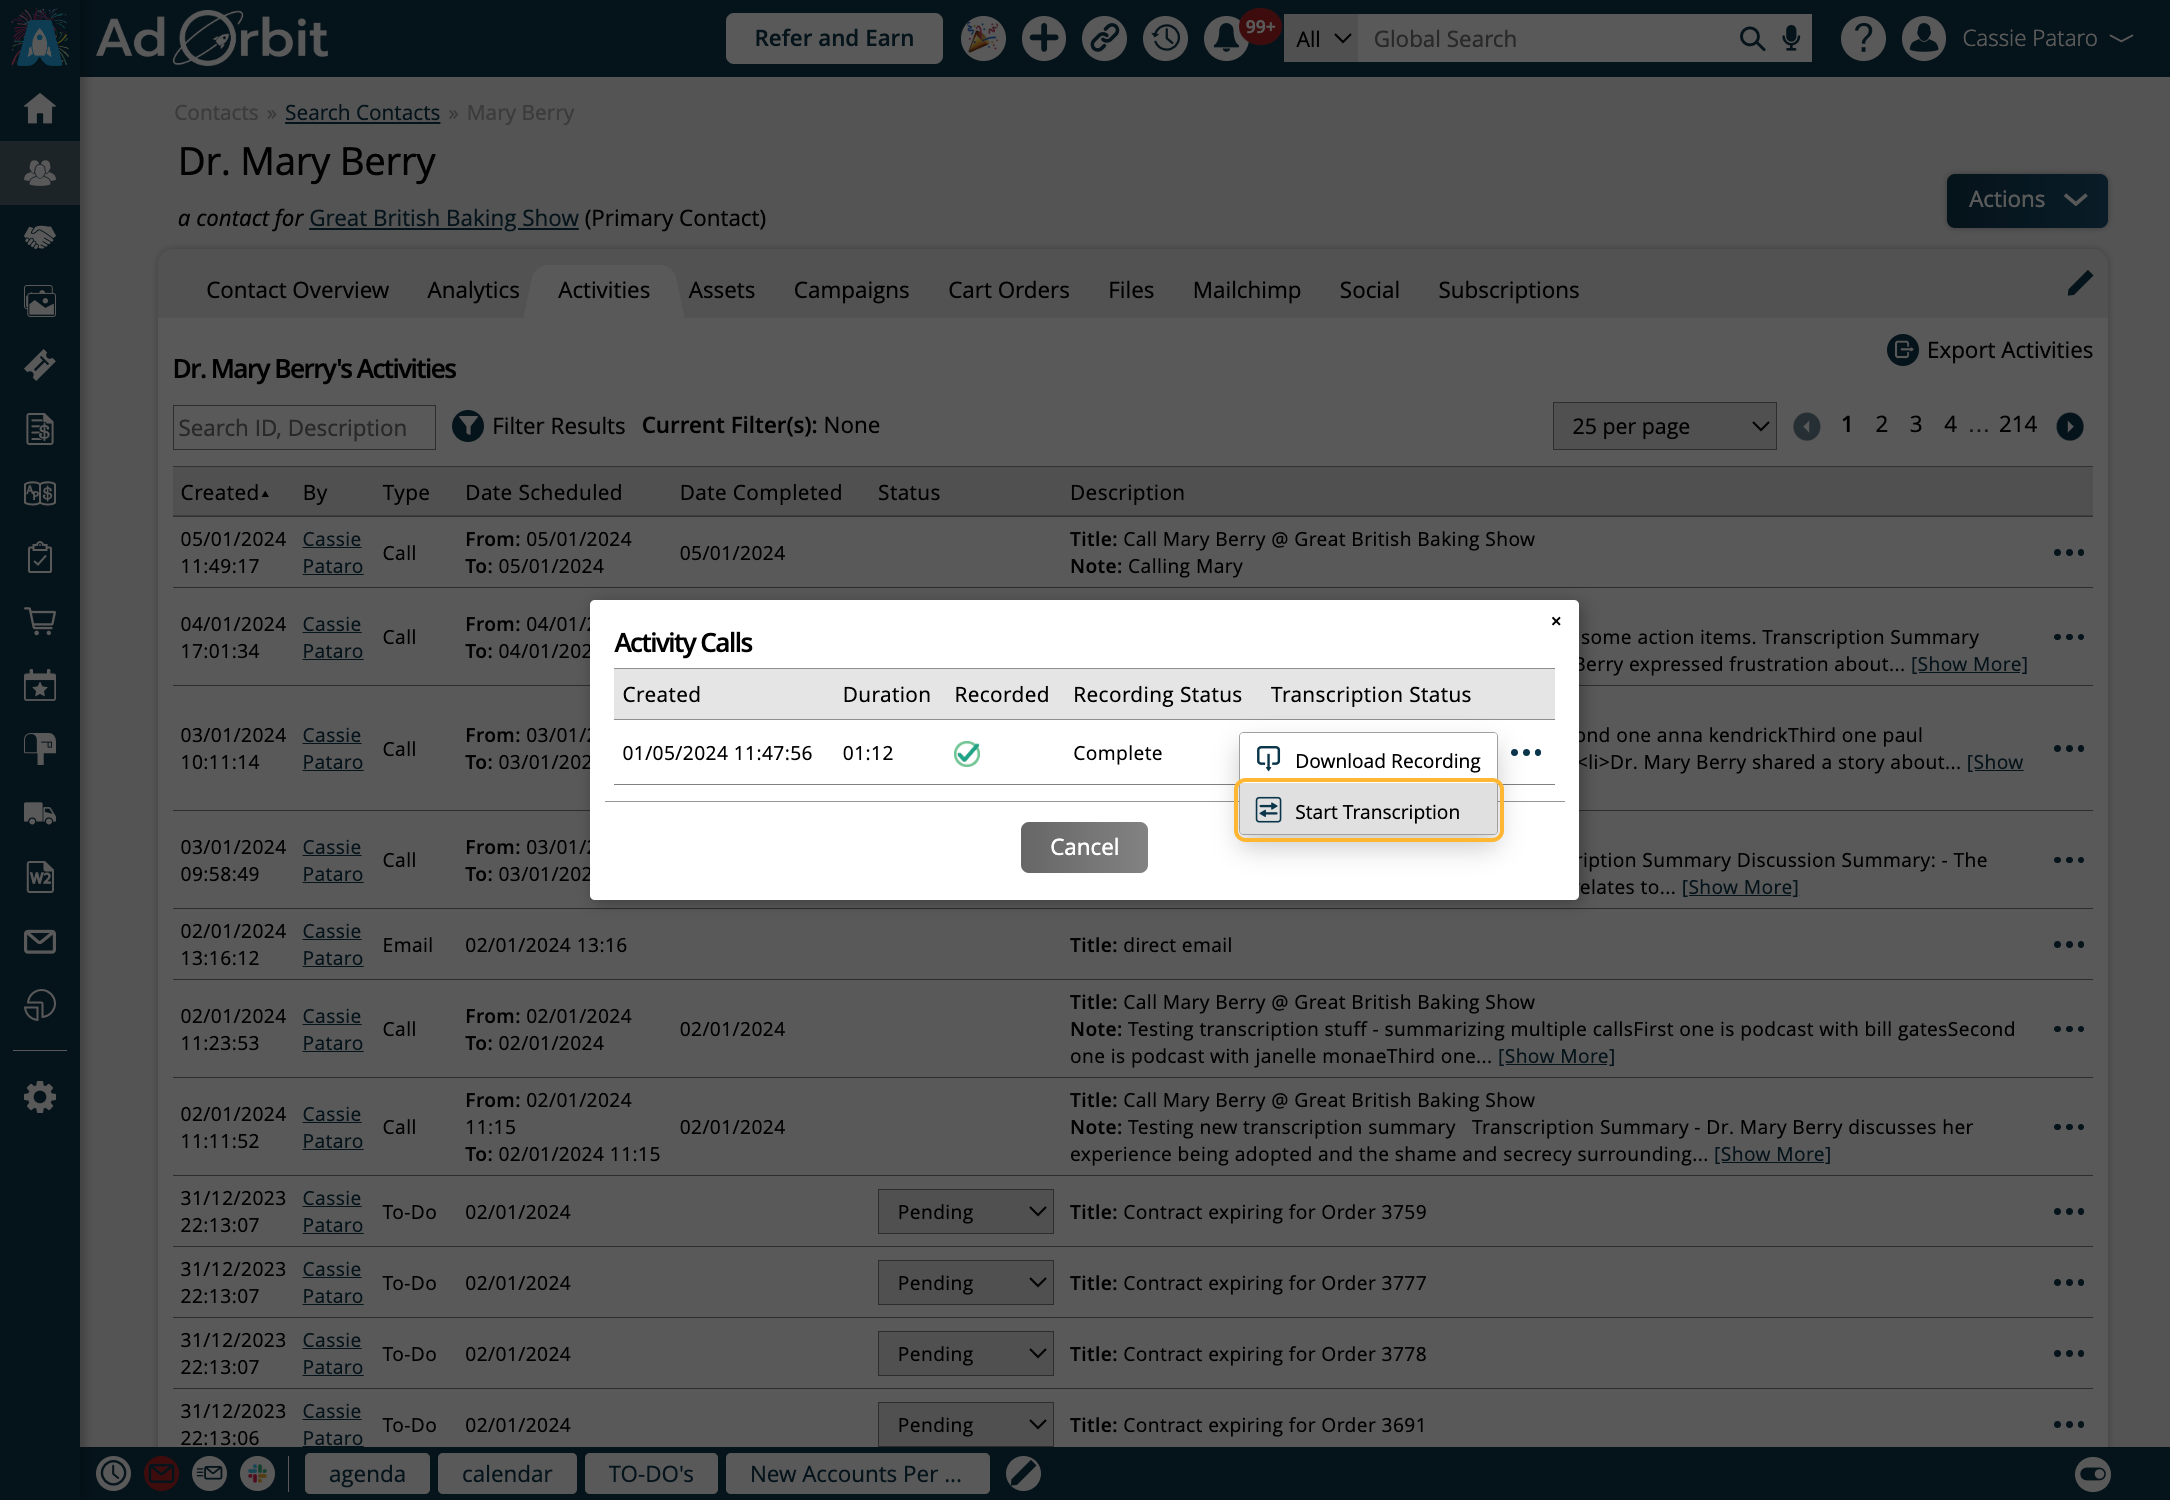Open Pending status dropdown for Order 3778
This screenshot has width=2170, height=1500.
pyautogui.click(x=965, y=1353)
